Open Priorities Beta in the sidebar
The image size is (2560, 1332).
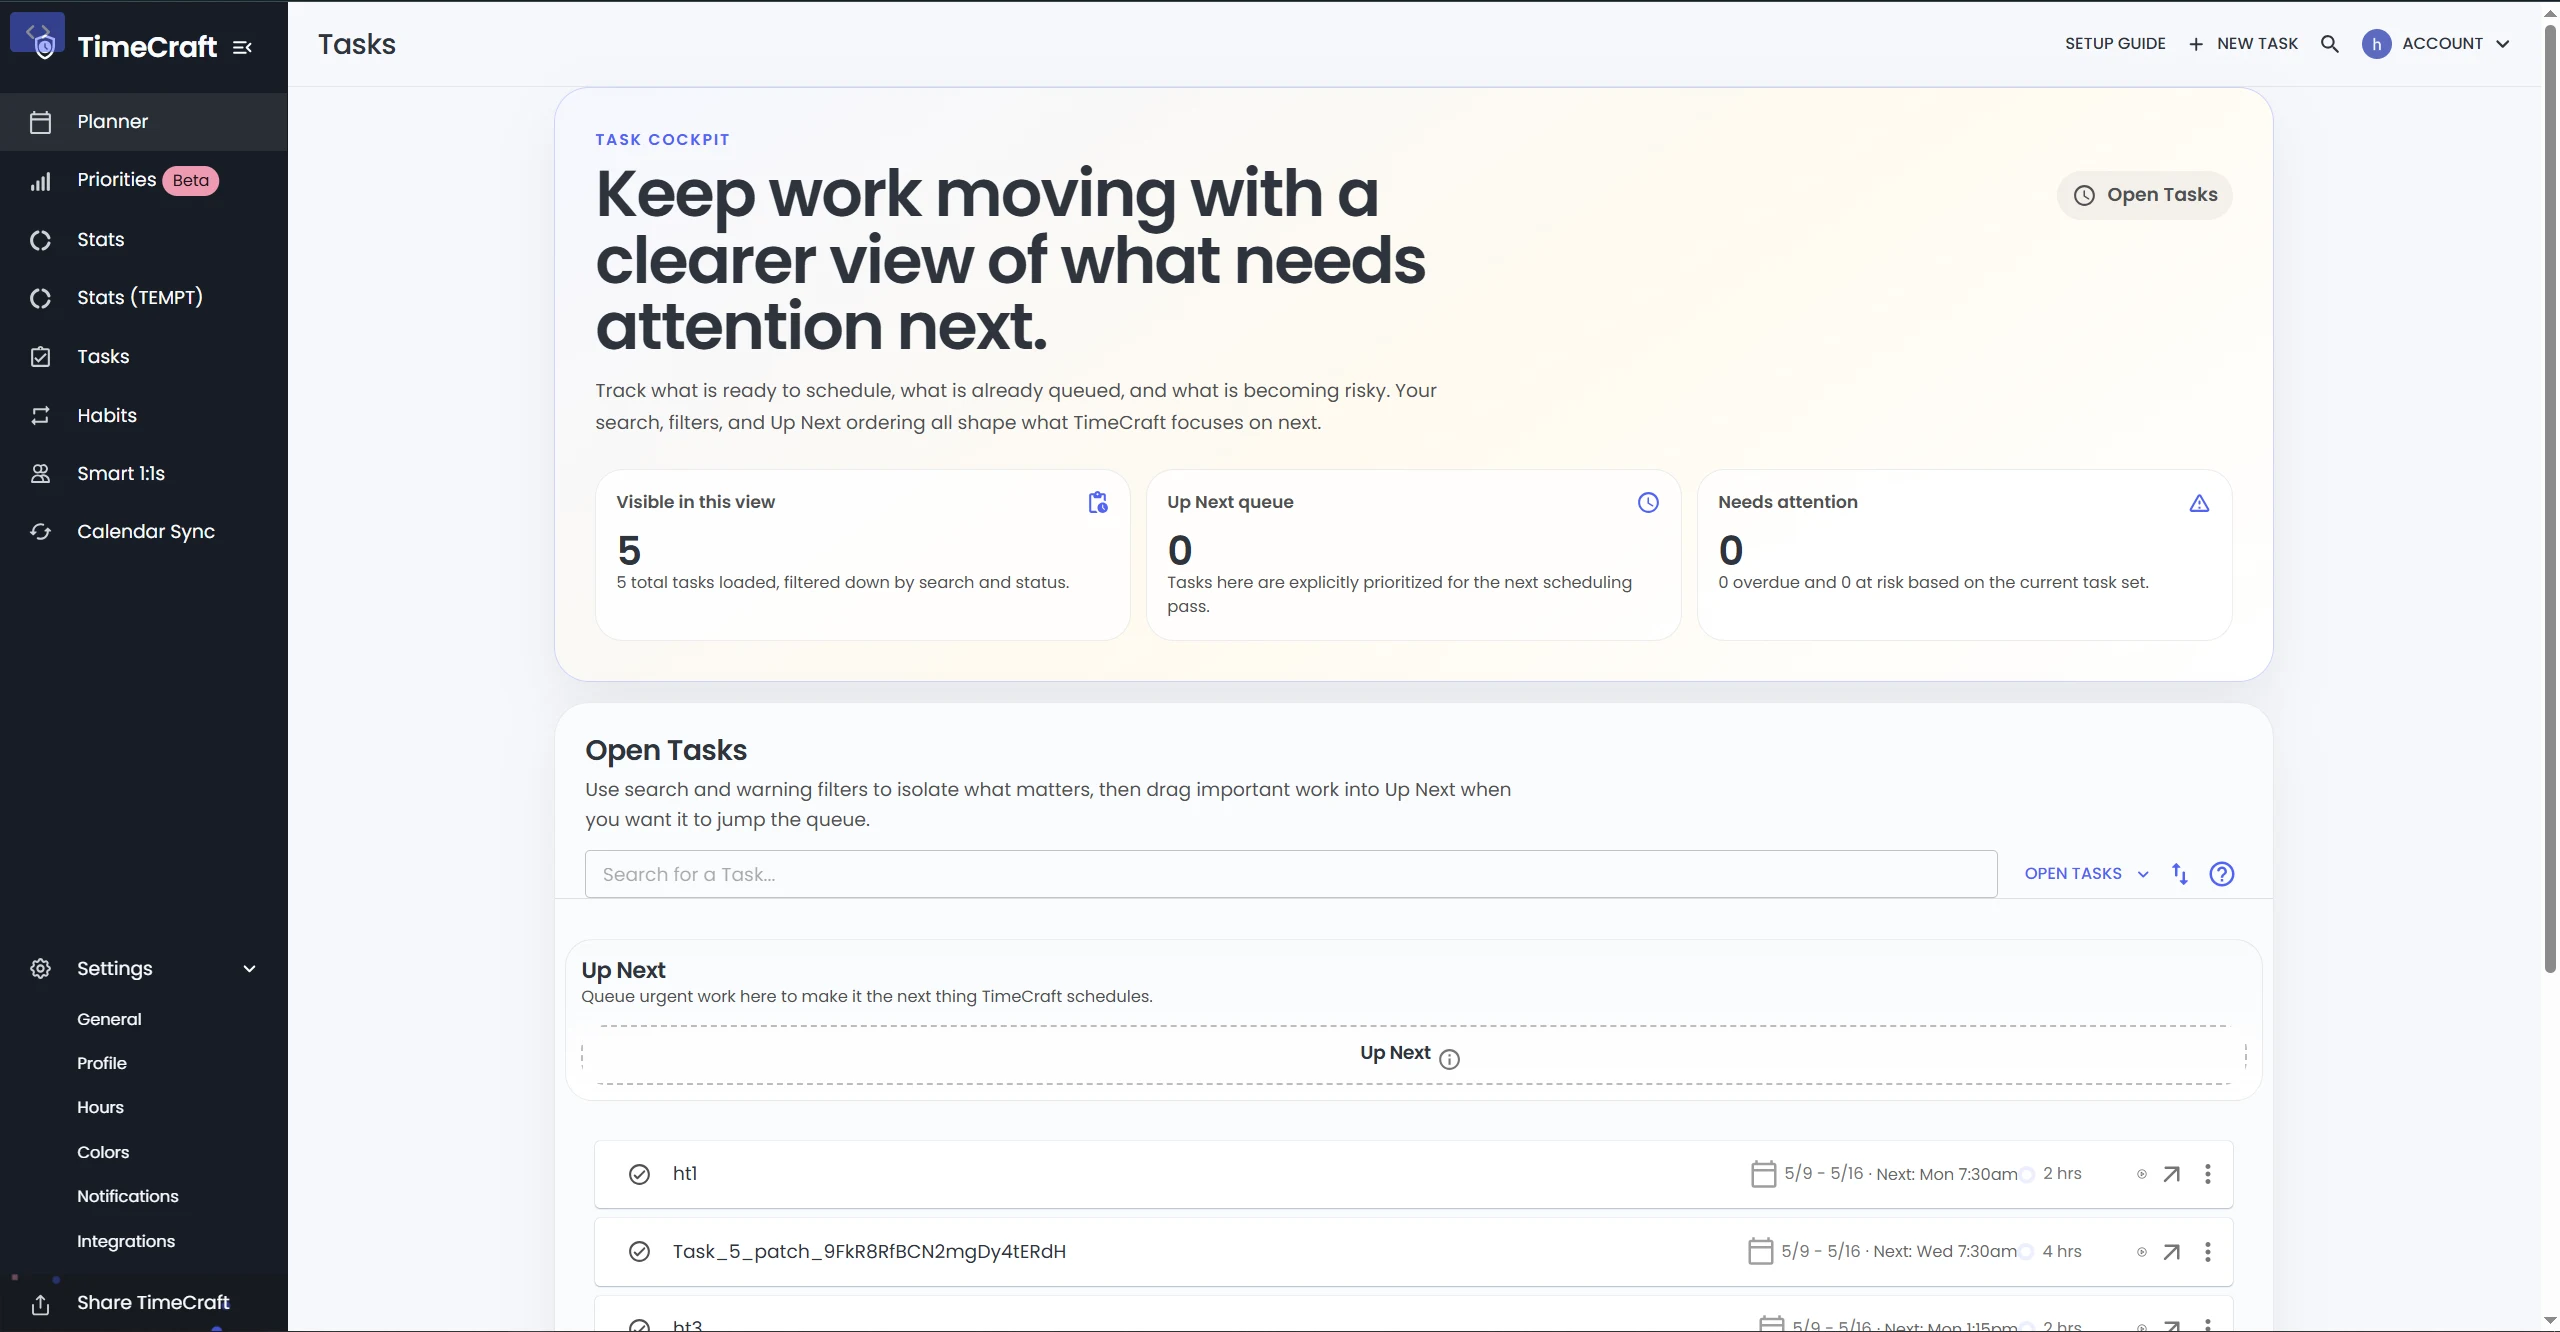point(144,180)
